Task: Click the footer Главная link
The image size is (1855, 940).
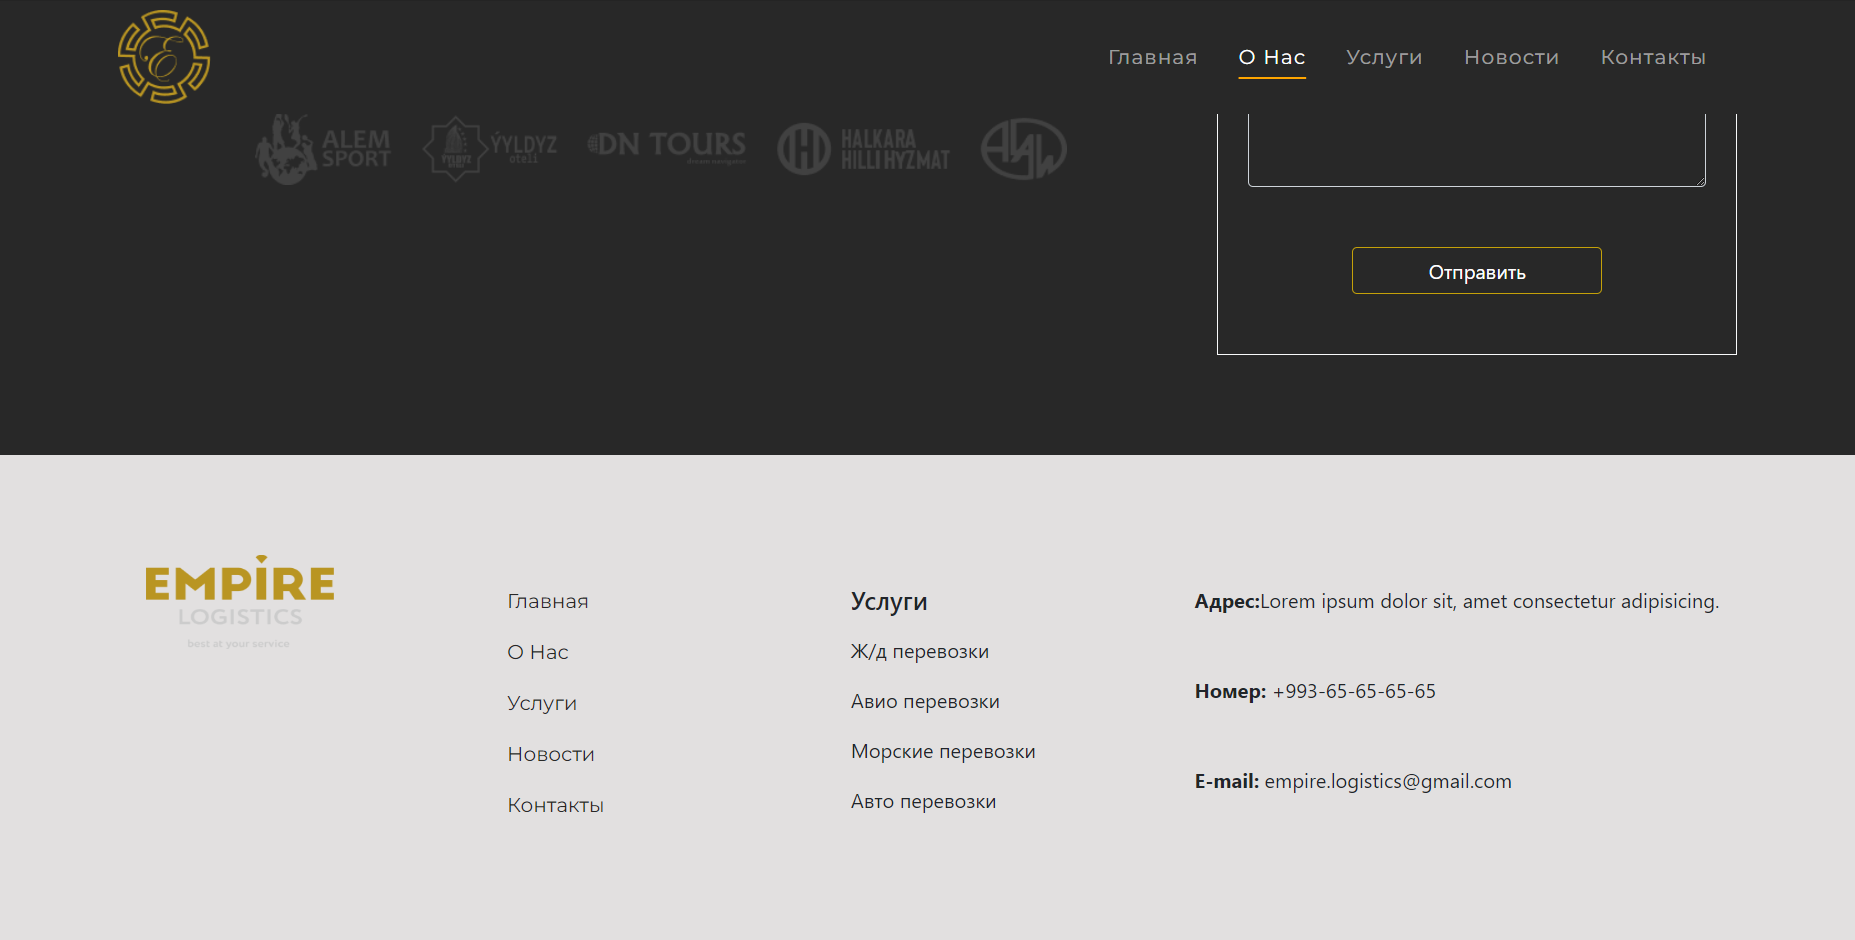Action: pyautogui.click(x=548, y=601)
